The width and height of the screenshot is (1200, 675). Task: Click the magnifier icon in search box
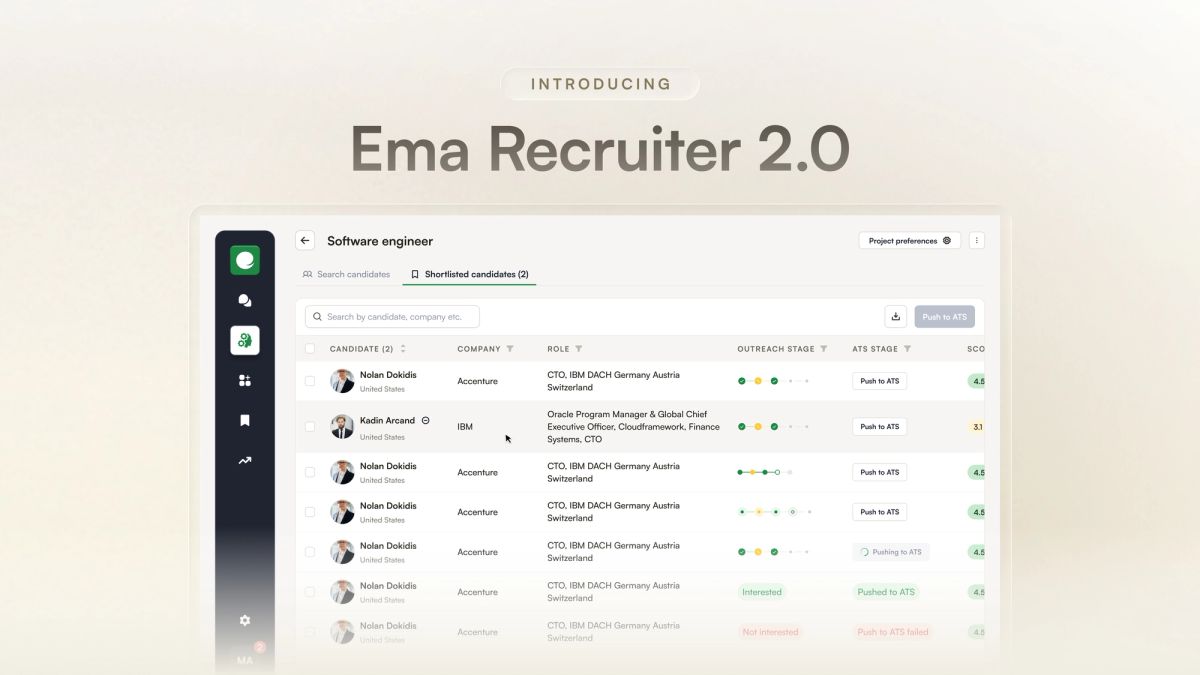tap(318, 317)
